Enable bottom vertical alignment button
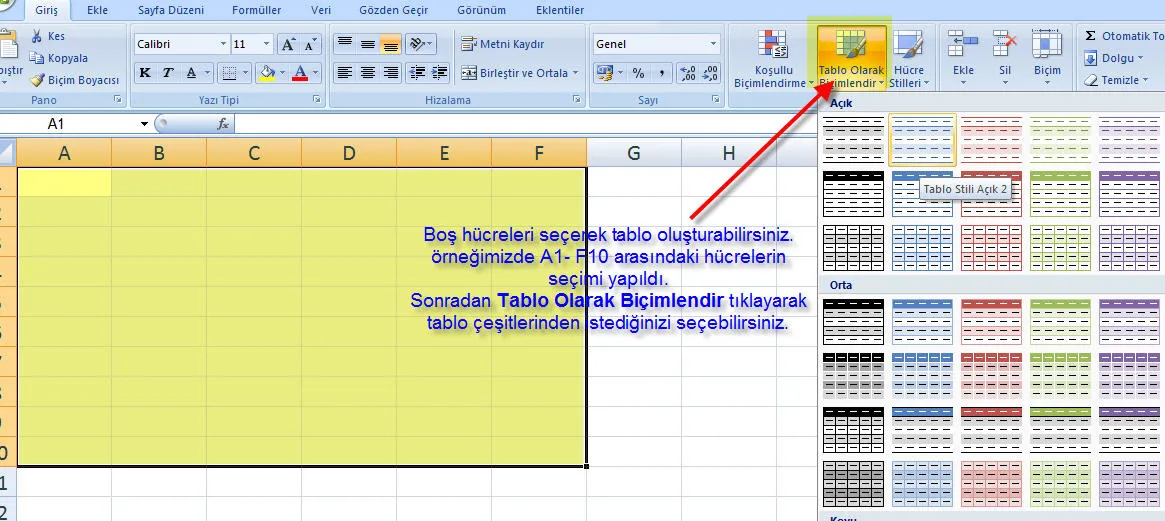This screenshot has height=521, width=1165. 390,45
